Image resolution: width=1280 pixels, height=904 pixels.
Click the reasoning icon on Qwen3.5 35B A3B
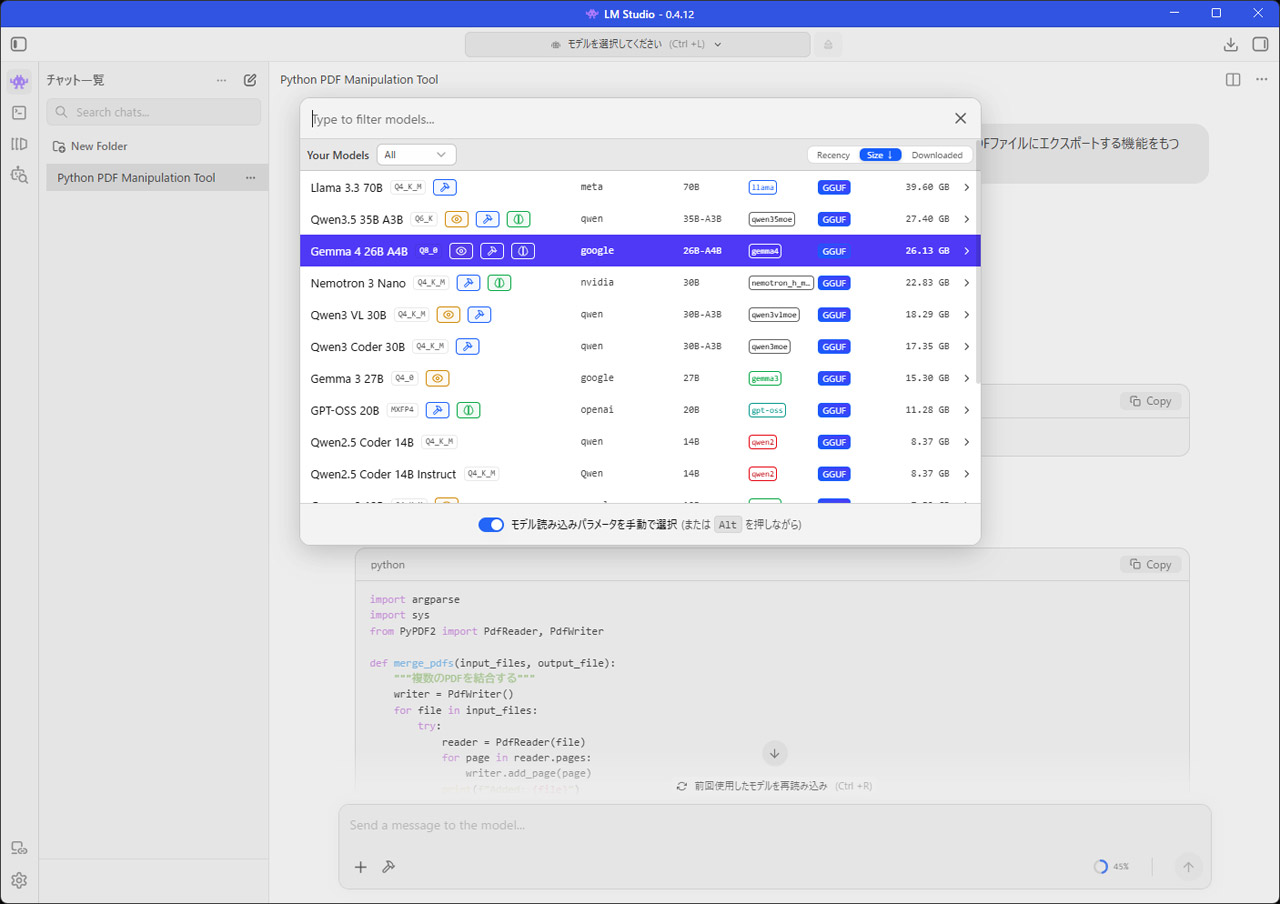pos(518,219)
